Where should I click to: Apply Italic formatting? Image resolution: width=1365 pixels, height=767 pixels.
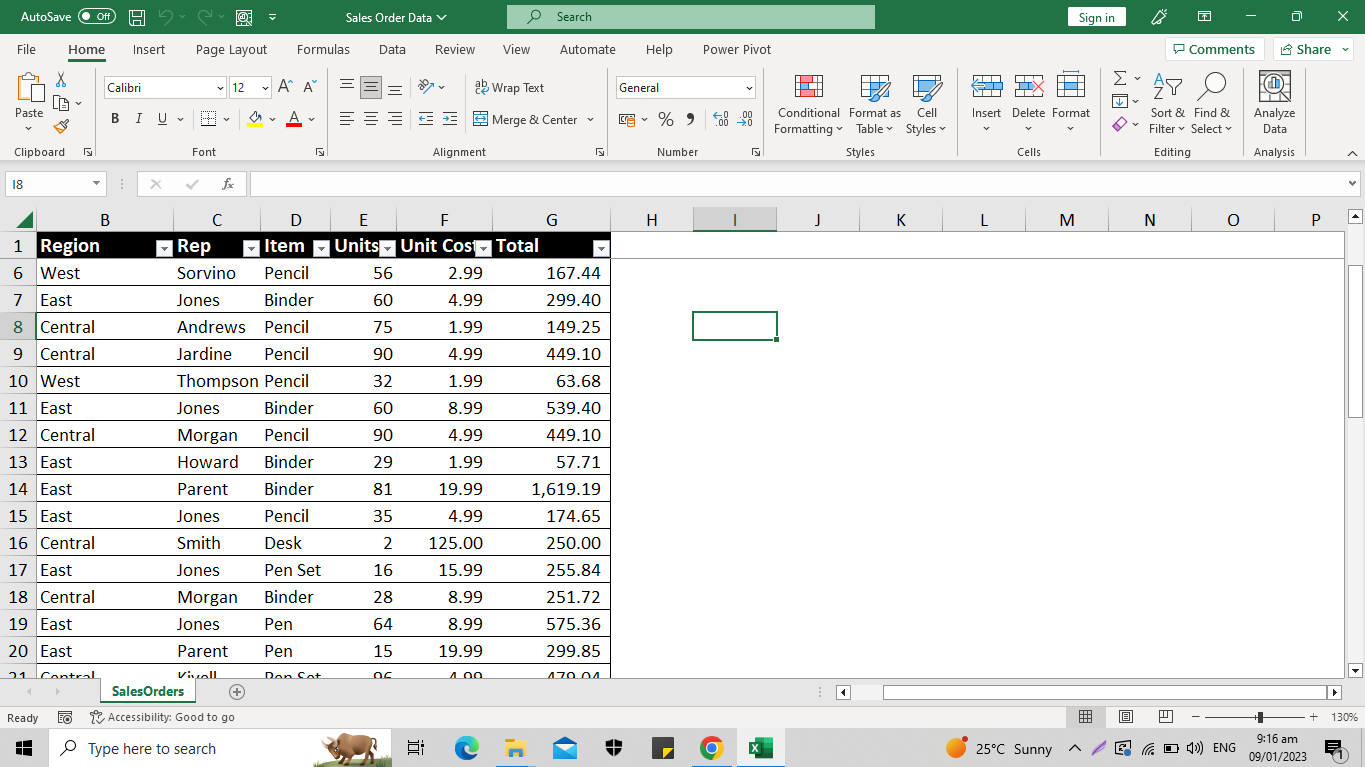[x=138, y=119]
